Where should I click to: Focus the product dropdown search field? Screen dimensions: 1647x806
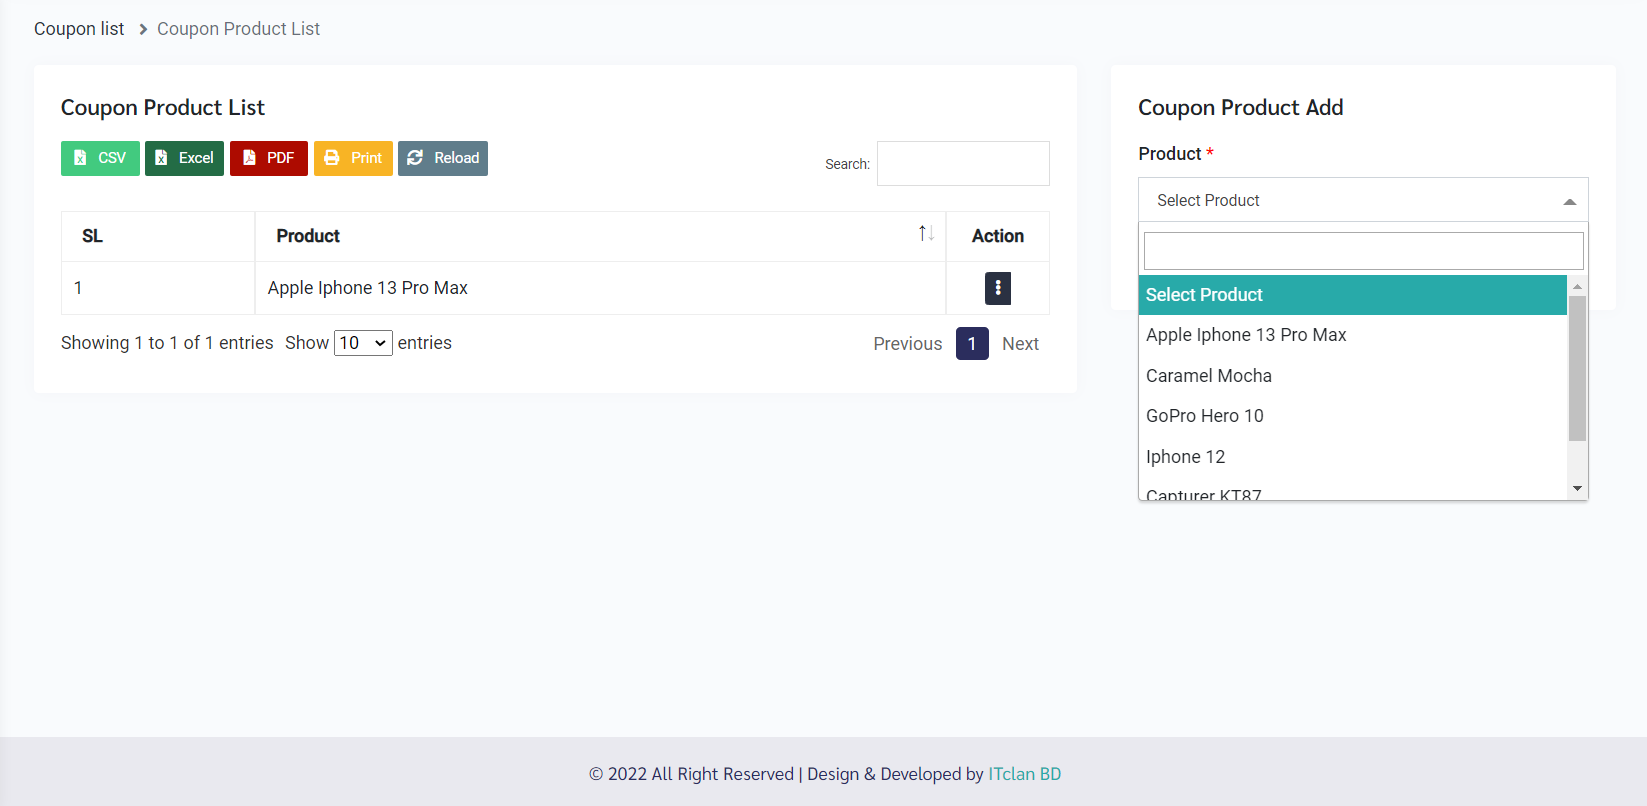[1362, 251]
